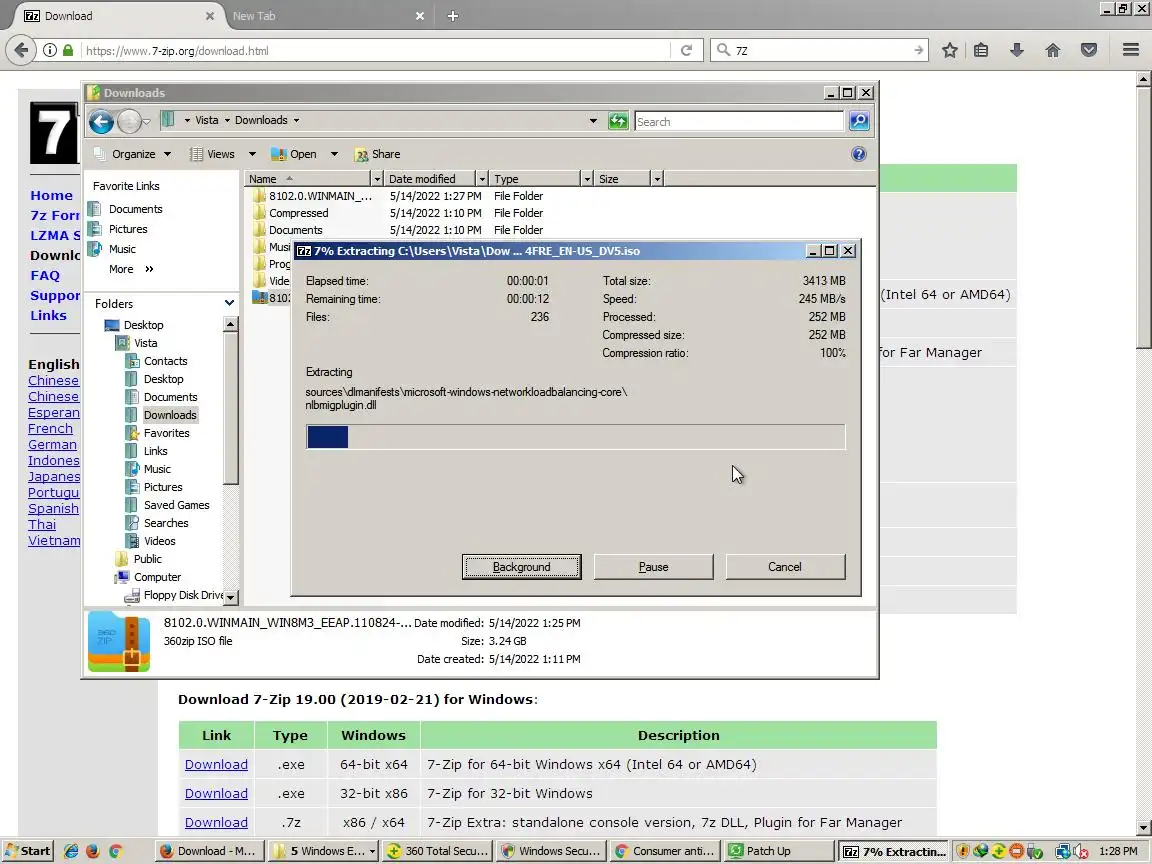Collapse the Folders pane chevron
This screenshot has width=1152, height=864.
tap(229, 303)
